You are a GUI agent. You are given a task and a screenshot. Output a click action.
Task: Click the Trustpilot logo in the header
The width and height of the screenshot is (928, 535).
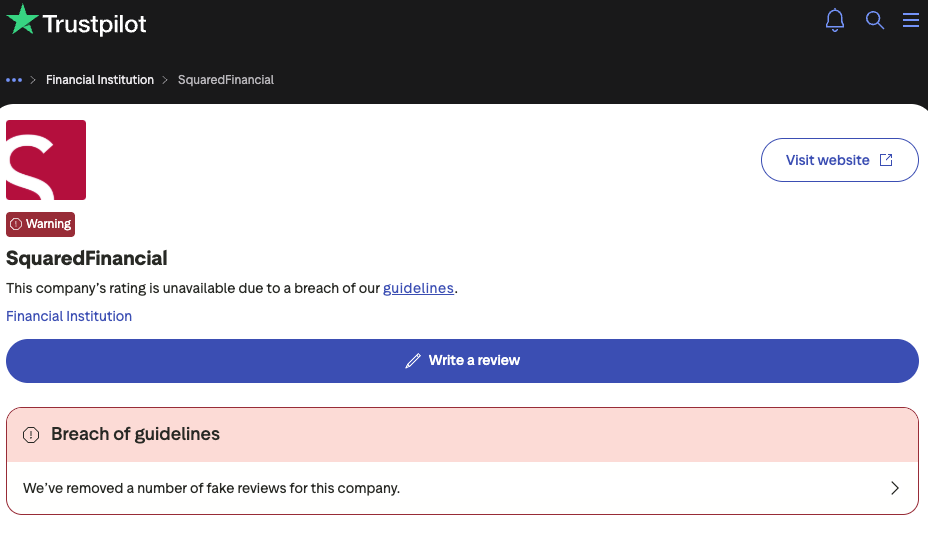coord(76,21)
